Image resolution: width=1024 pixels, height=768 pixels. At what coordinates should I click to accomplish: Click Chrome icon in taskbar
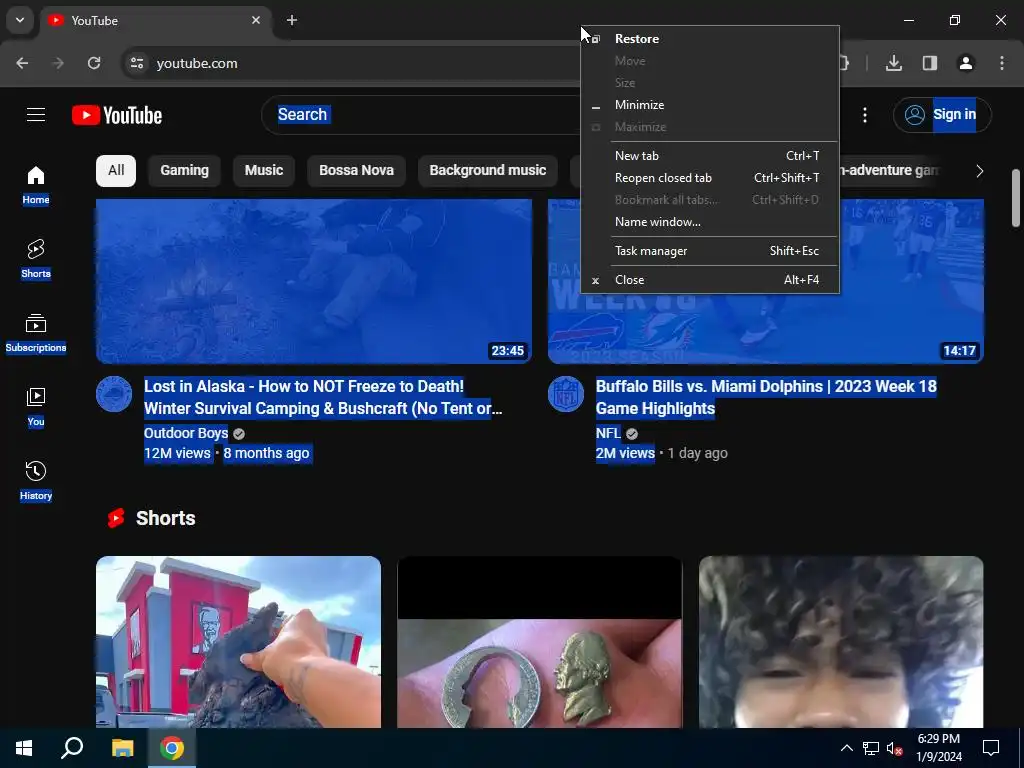point(172,748)
